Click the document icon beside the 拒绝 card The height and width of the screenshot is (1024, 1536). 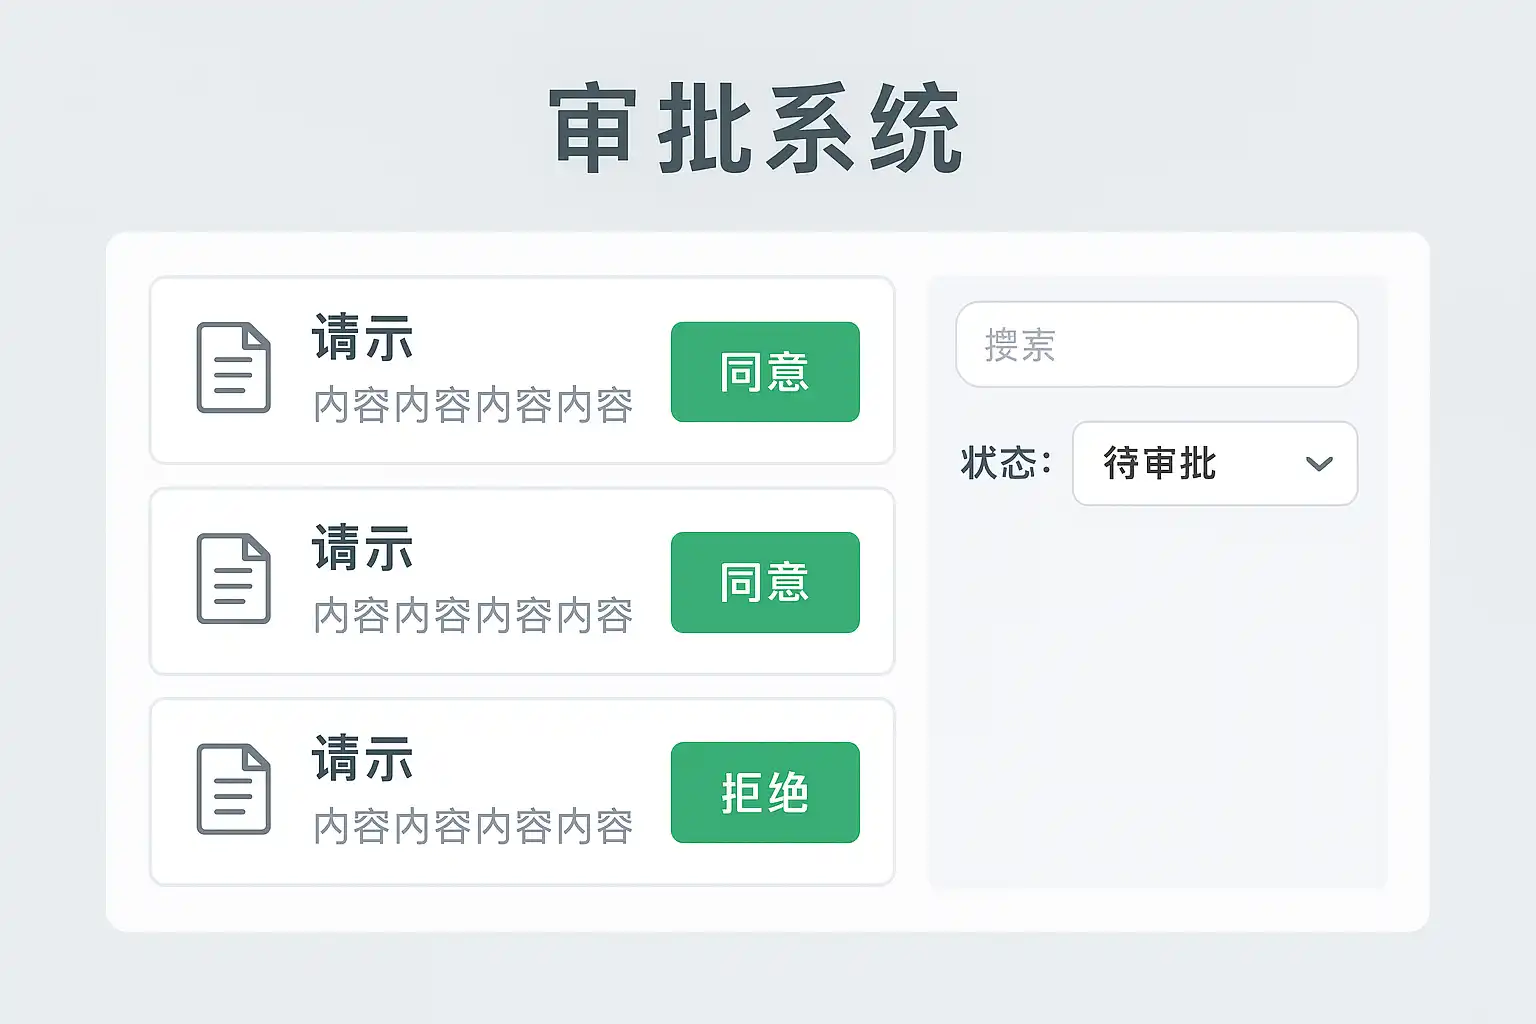pos(233,789)
